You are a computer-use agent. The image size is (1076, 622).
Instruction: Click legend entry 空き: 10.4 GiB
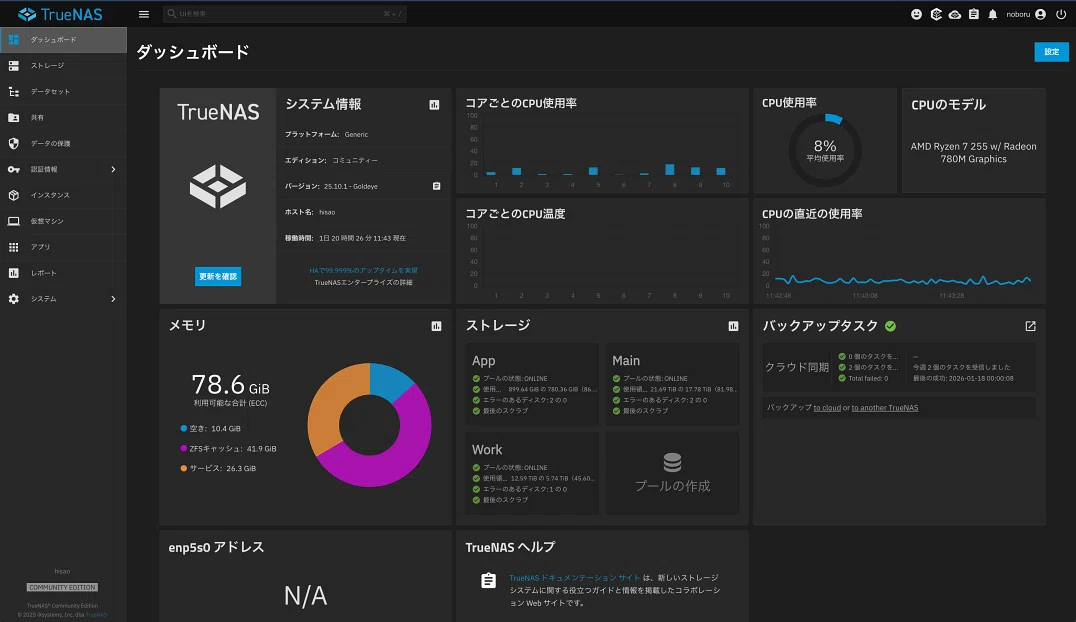tap(210, 428)
